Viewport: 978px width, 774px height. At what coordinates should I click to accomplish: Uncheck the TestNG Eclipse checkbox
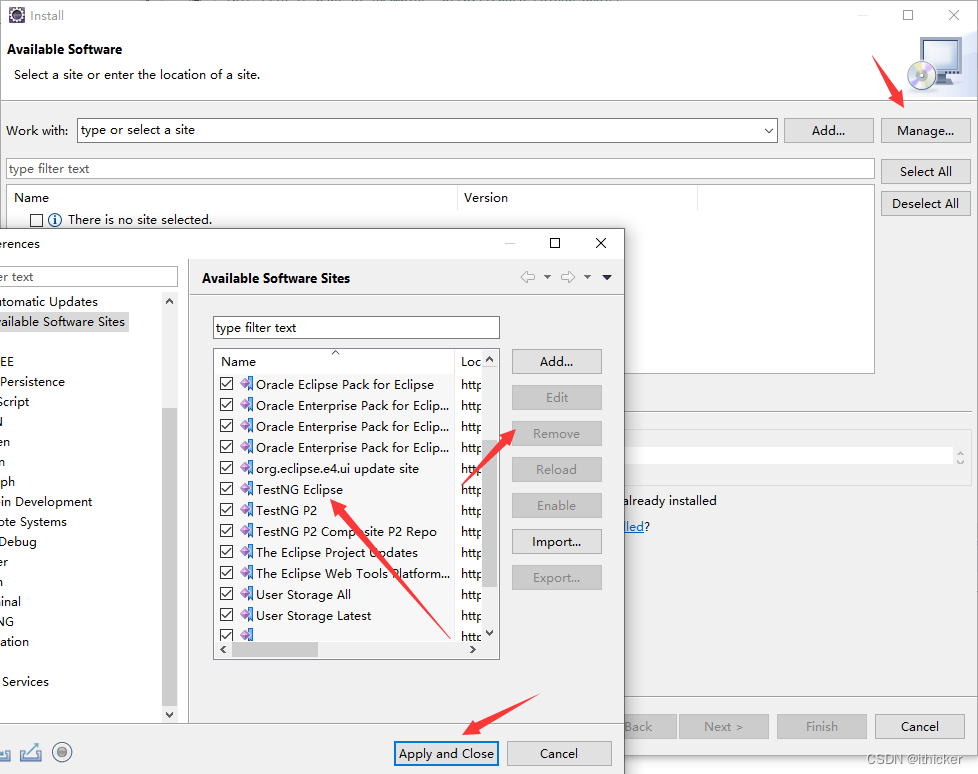pyautogui.click(x=227, y=489)
